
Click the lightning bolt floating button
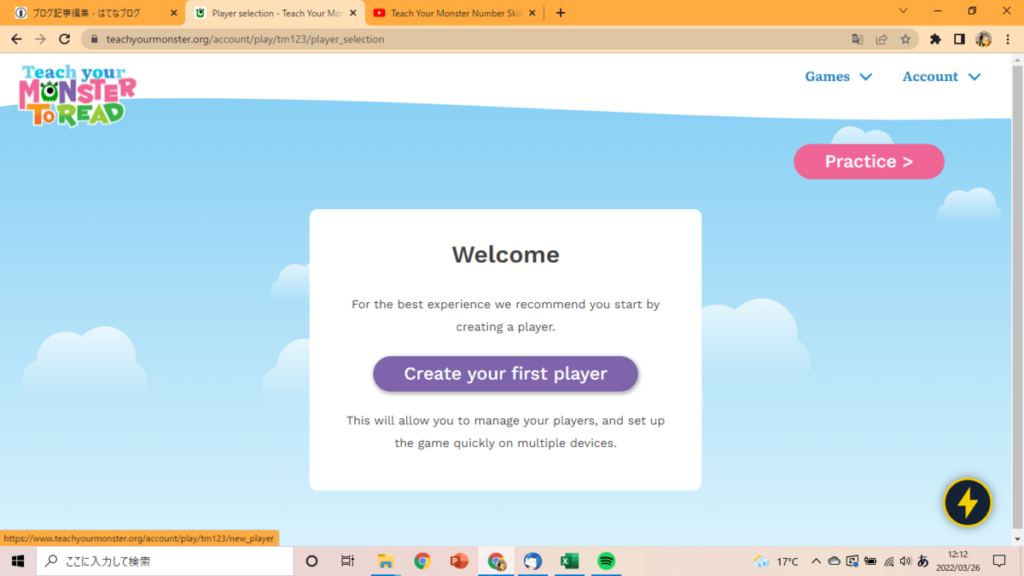point(967,502)
